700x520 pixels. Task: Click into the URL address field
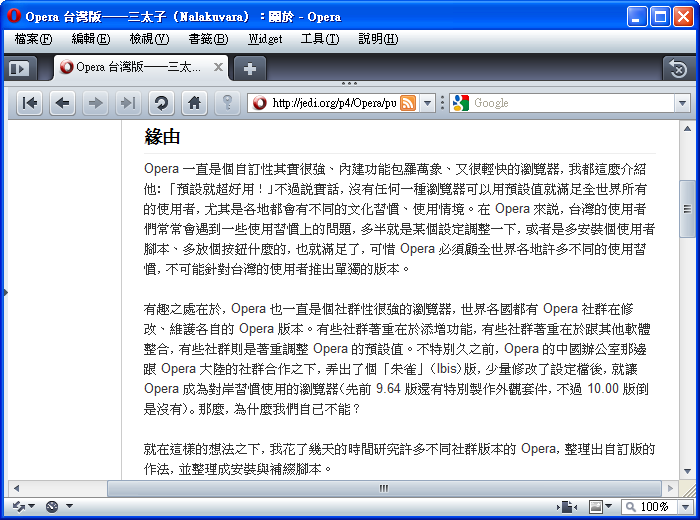(x=334, y=103)
